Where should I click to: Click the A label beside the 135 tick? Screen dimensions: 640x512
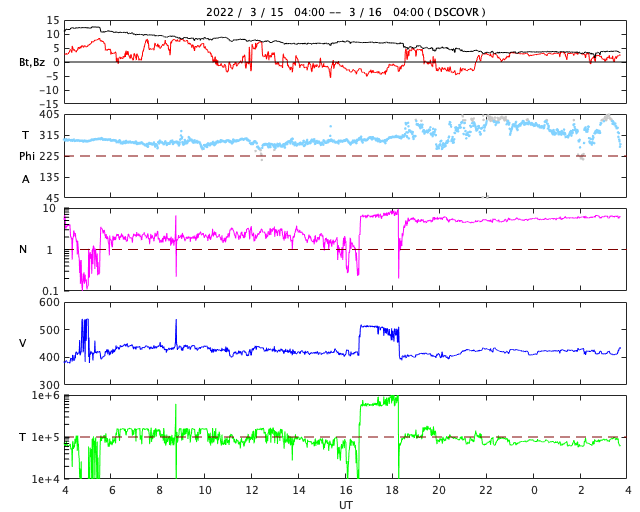click(26, 179)
